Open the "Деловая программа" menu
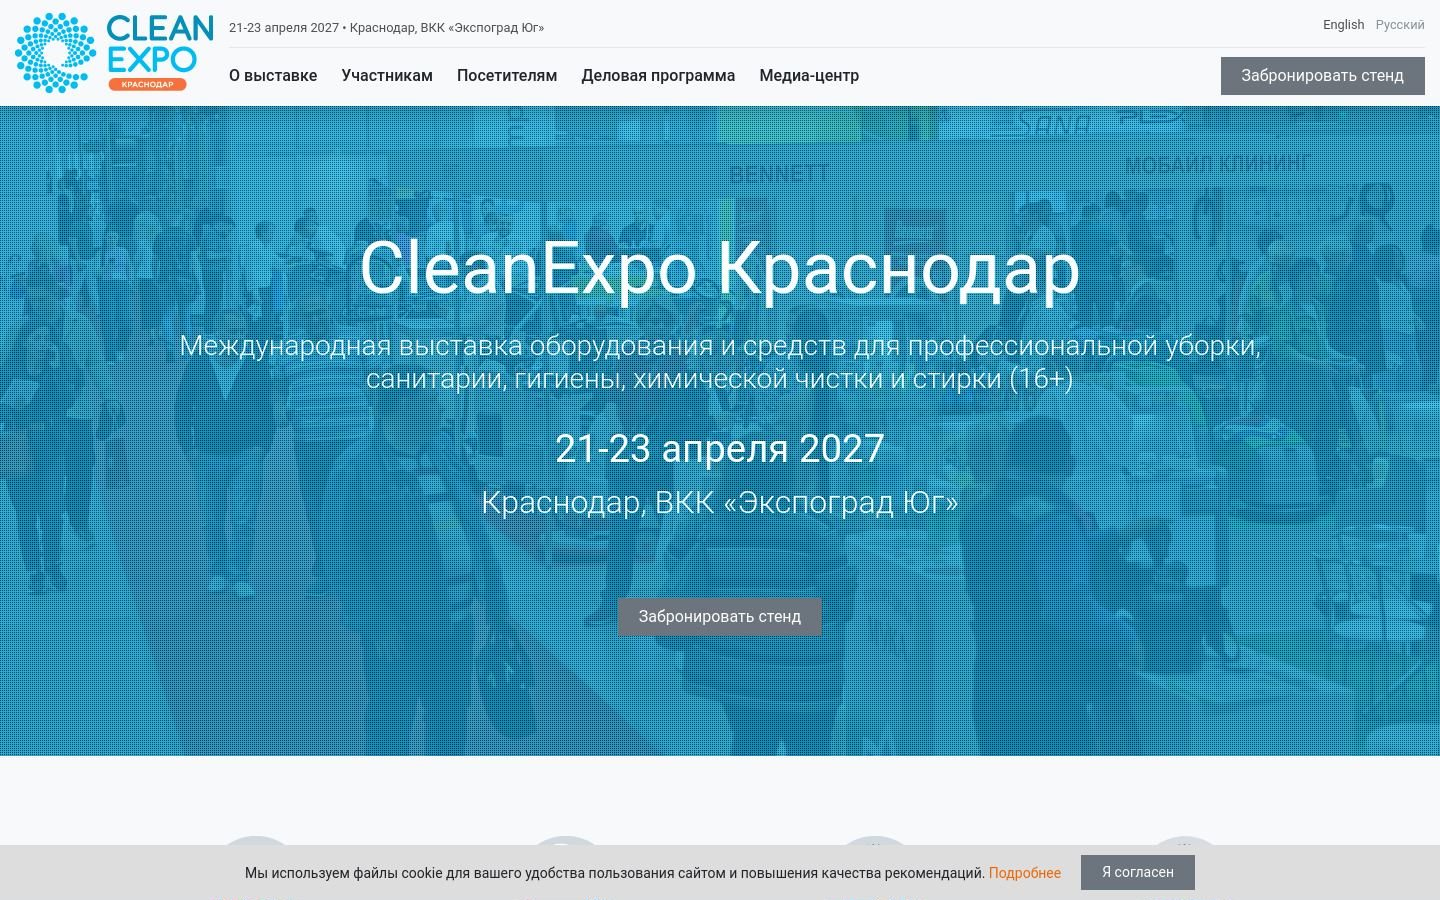This screenshot has height=900, width=1440. tap(658, 76)
